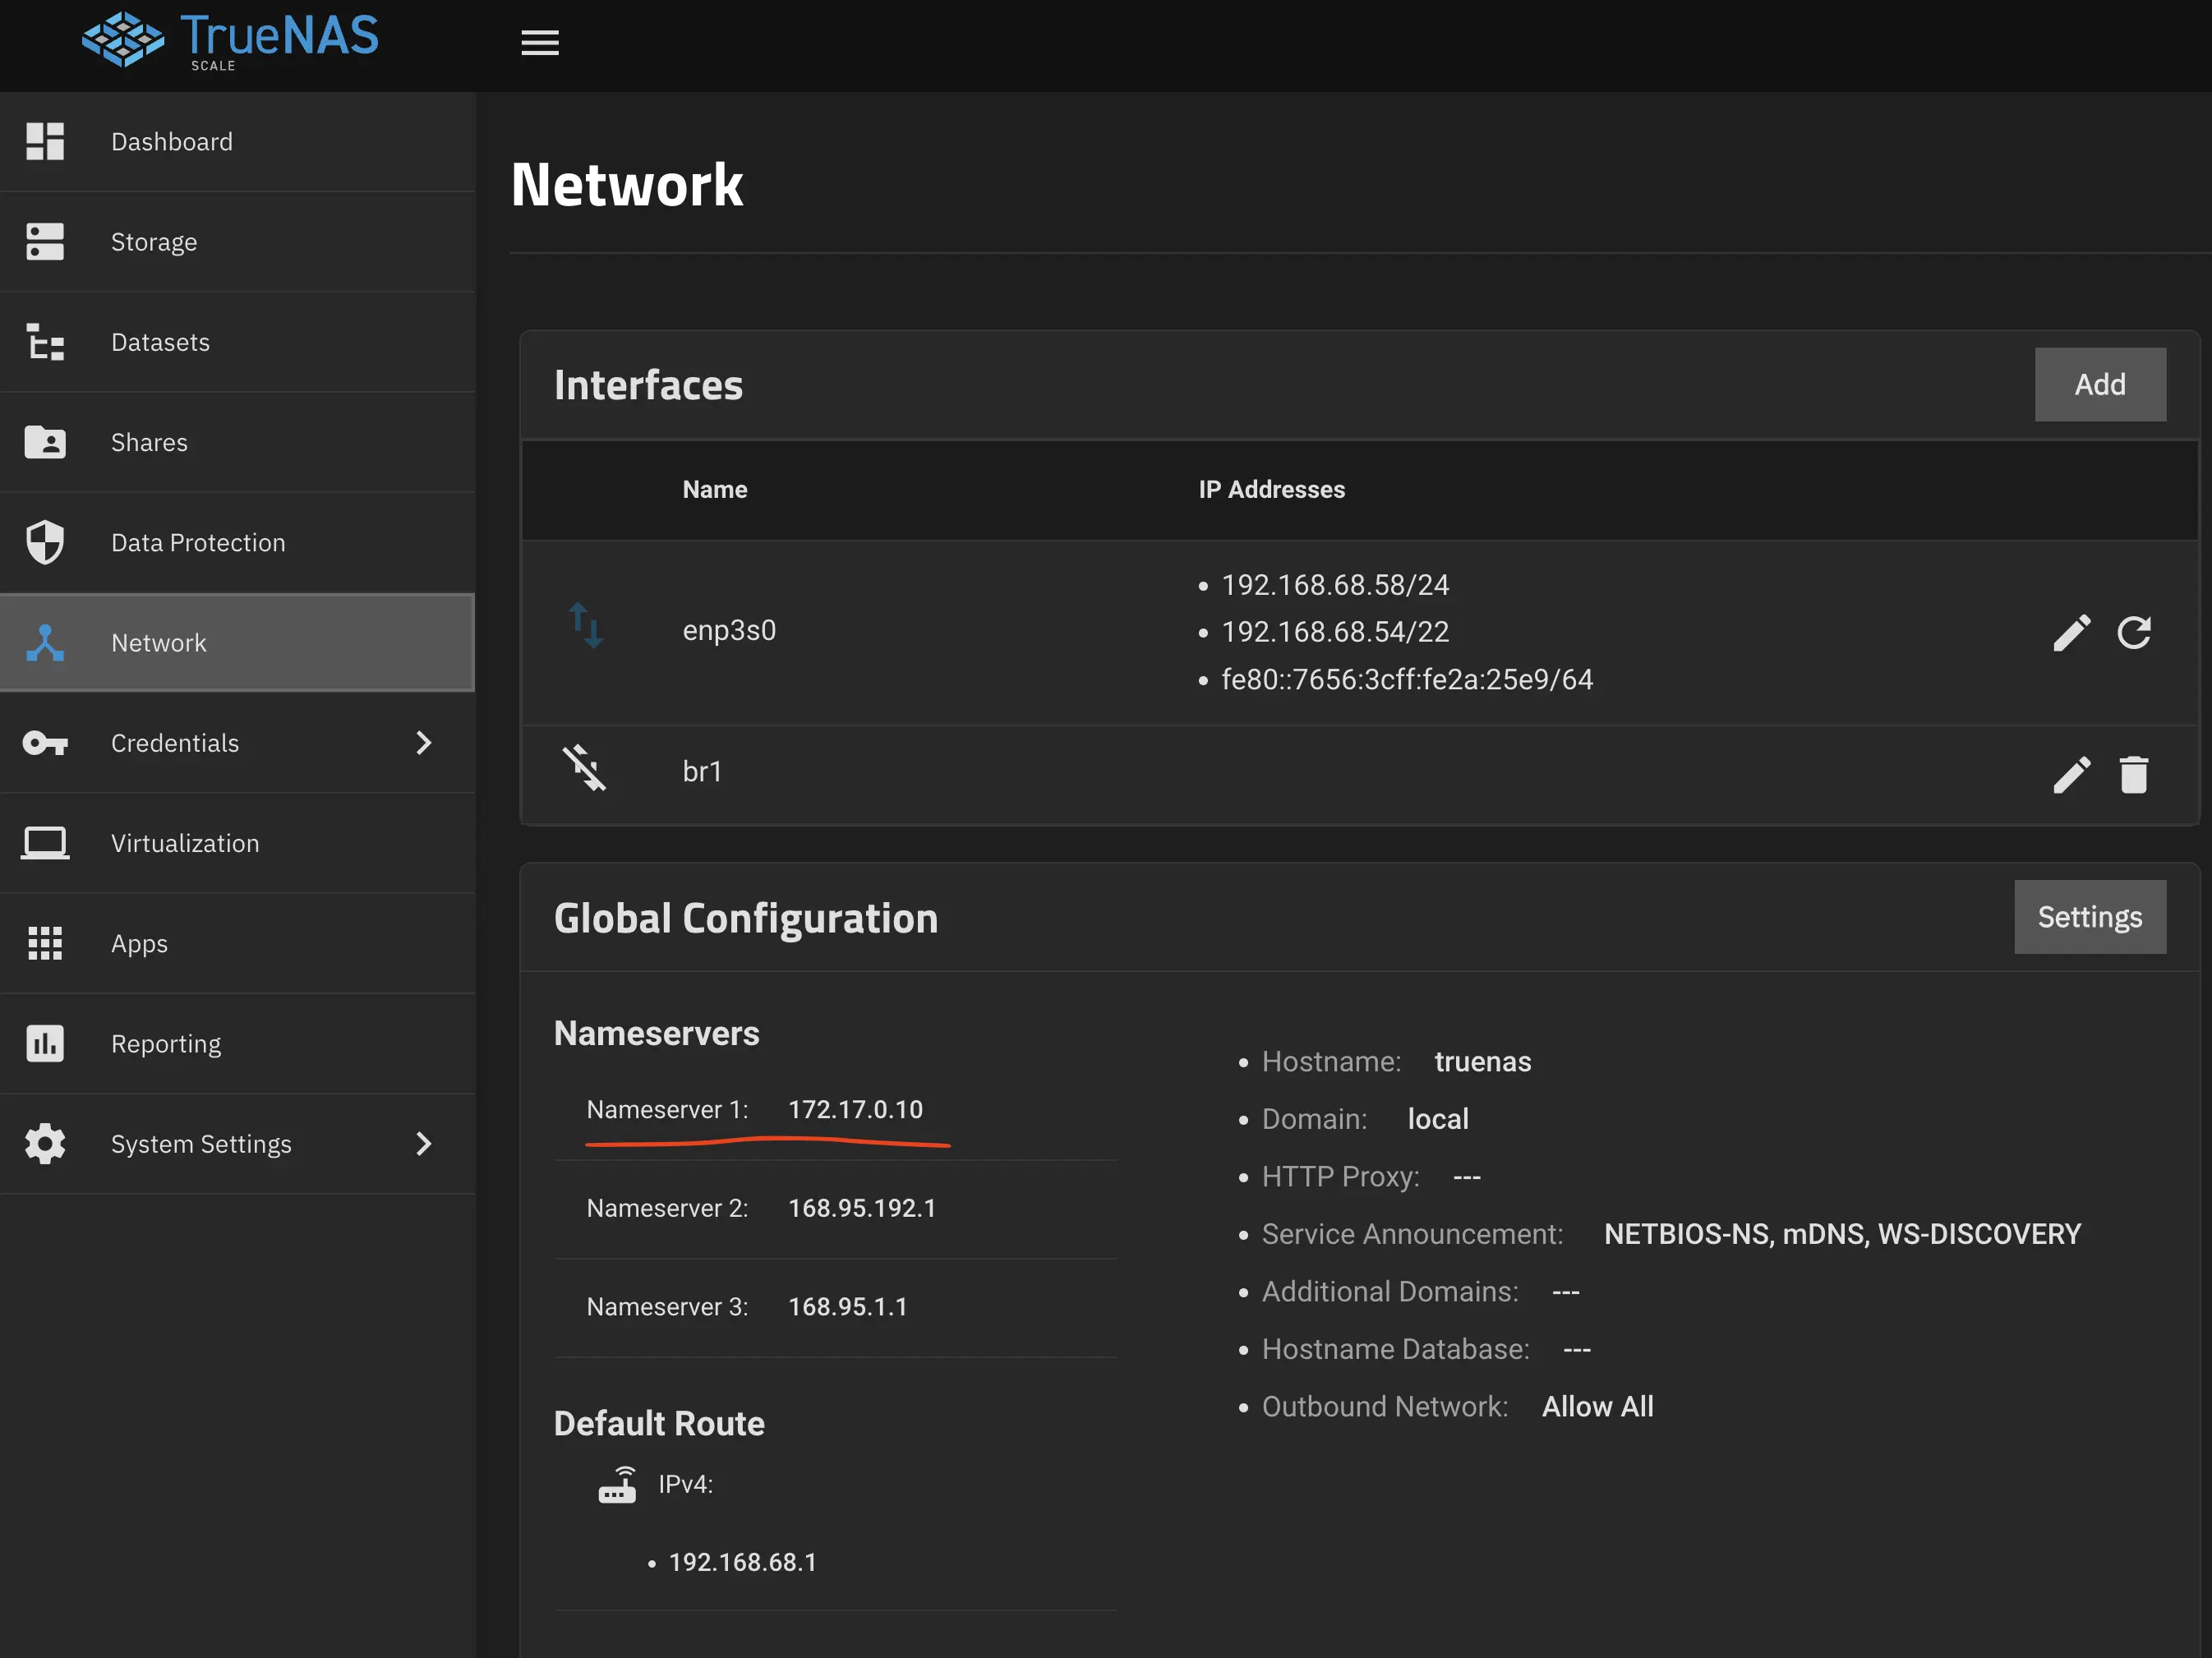Open Global Configuration Settings

pos(2089,917)
